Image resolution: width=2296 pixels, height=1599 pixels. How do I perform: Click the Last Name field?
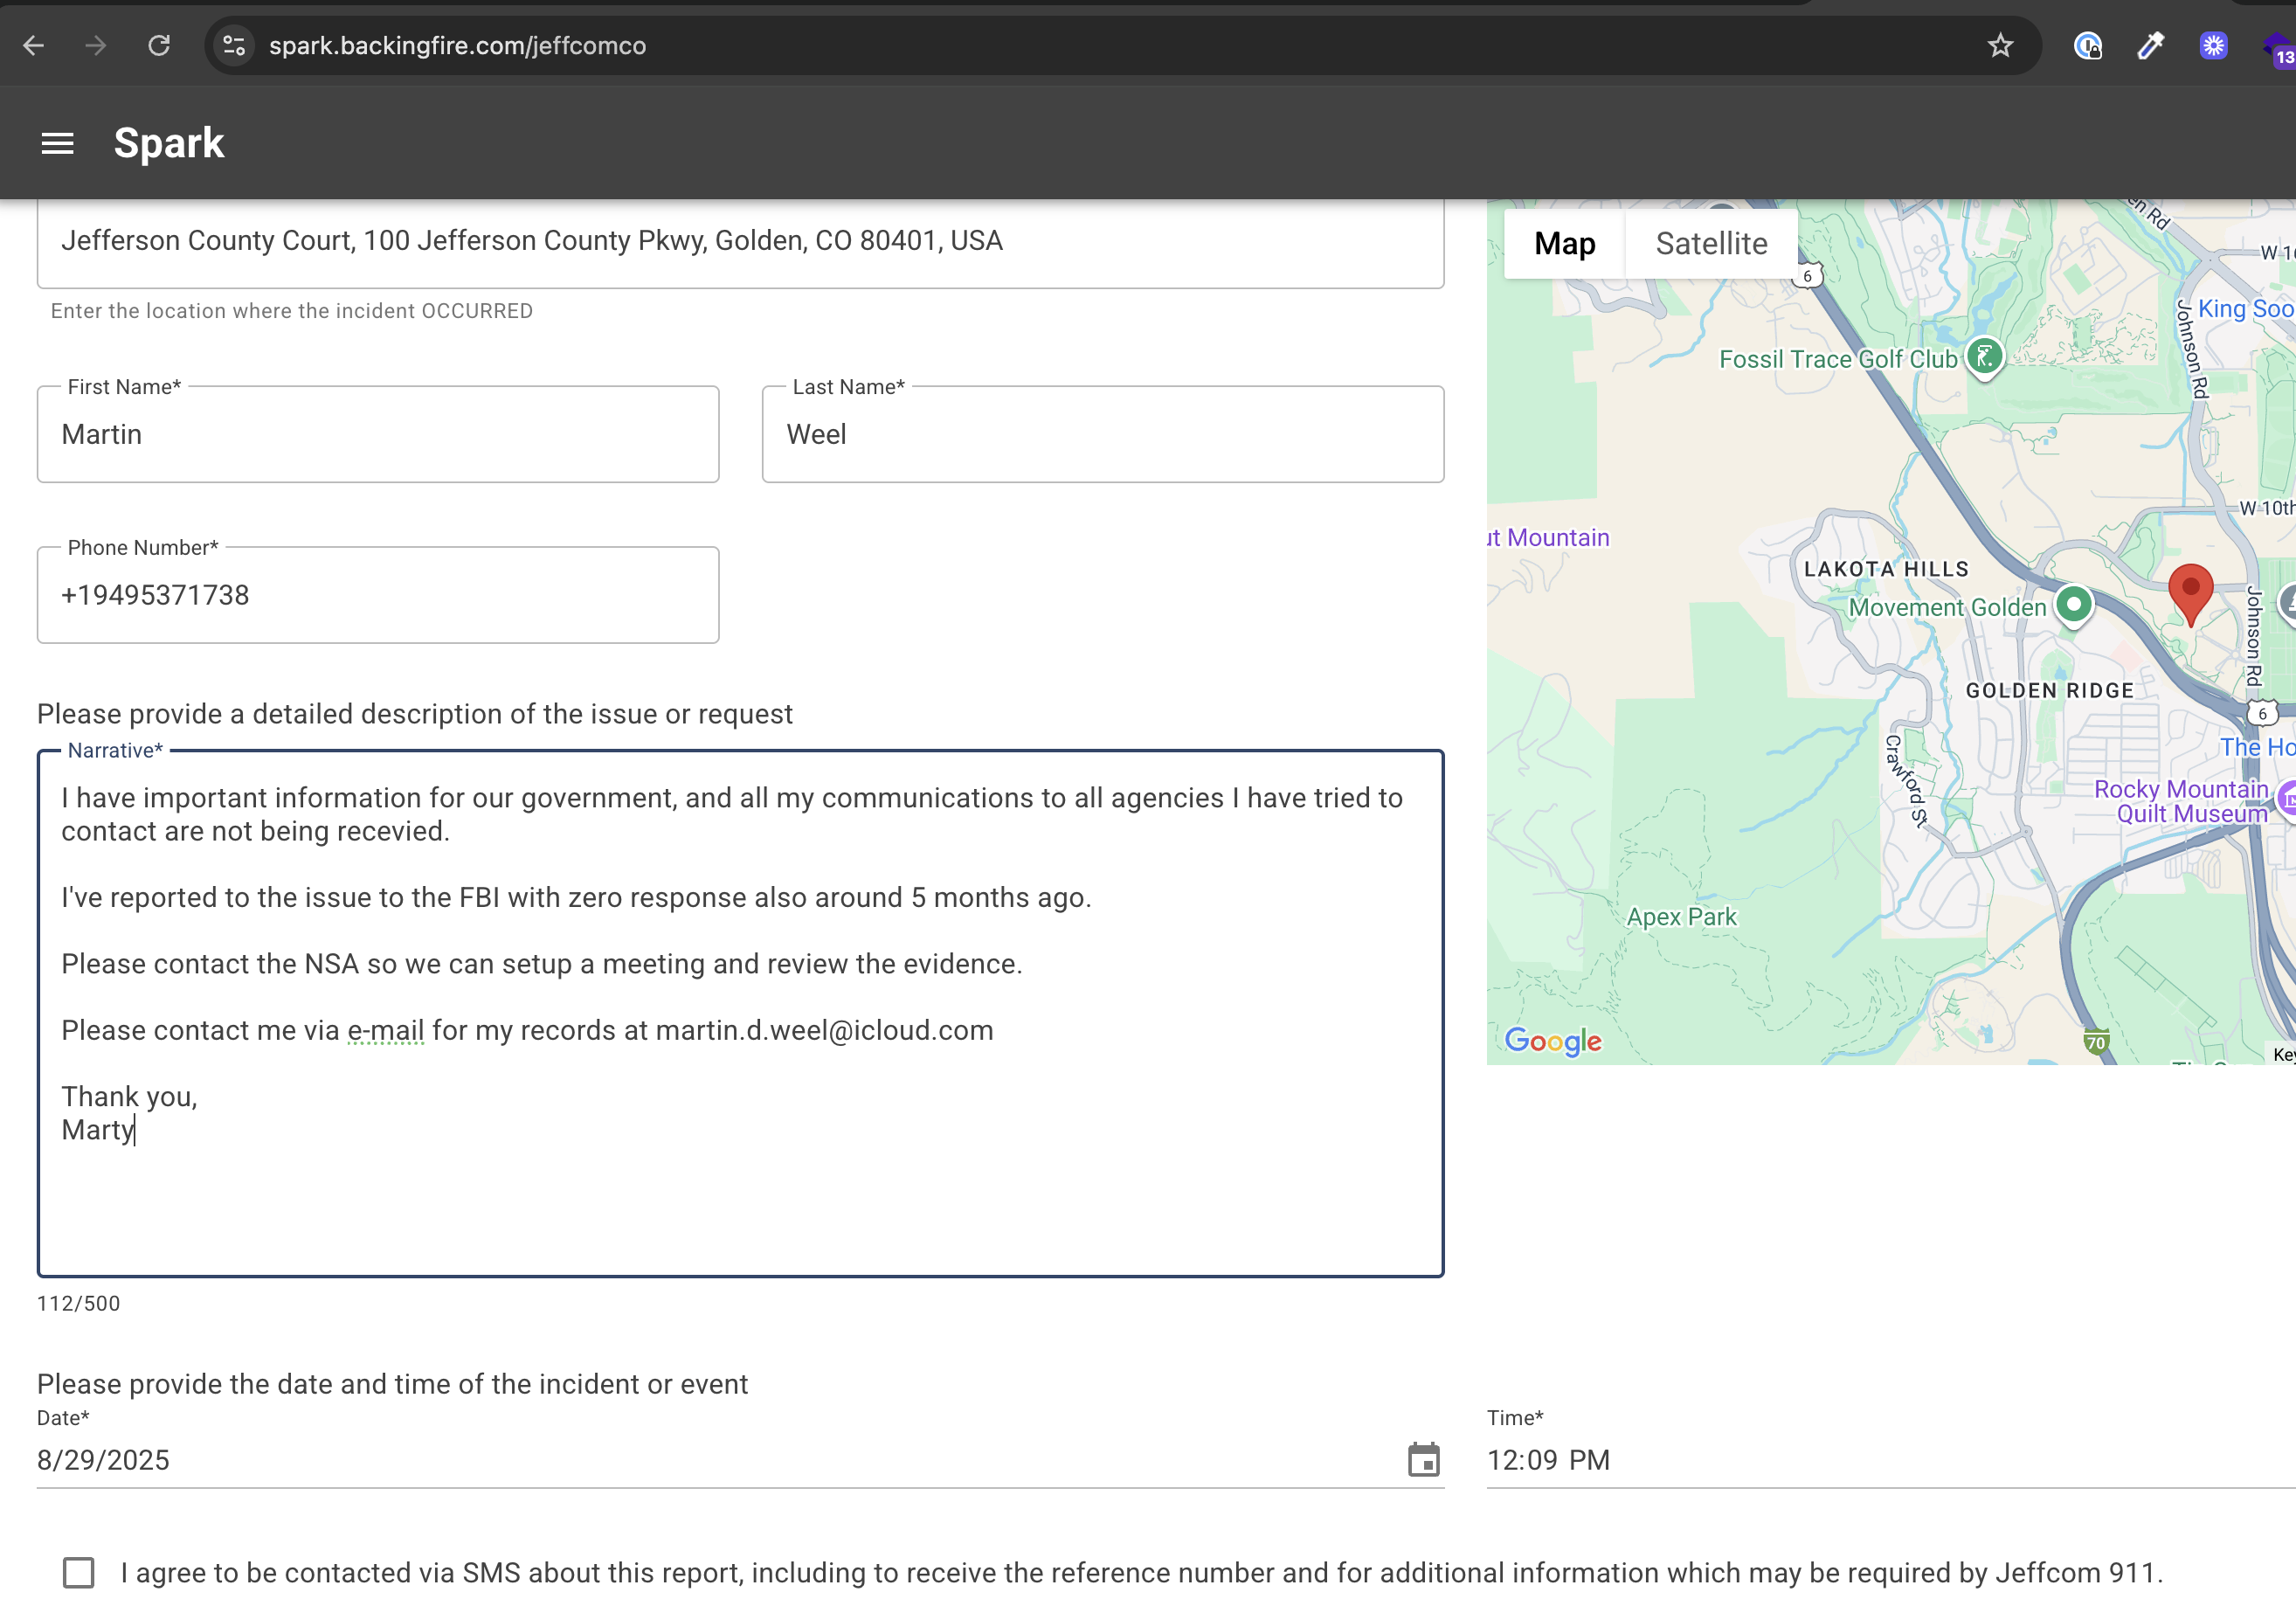pos(1102,434)
